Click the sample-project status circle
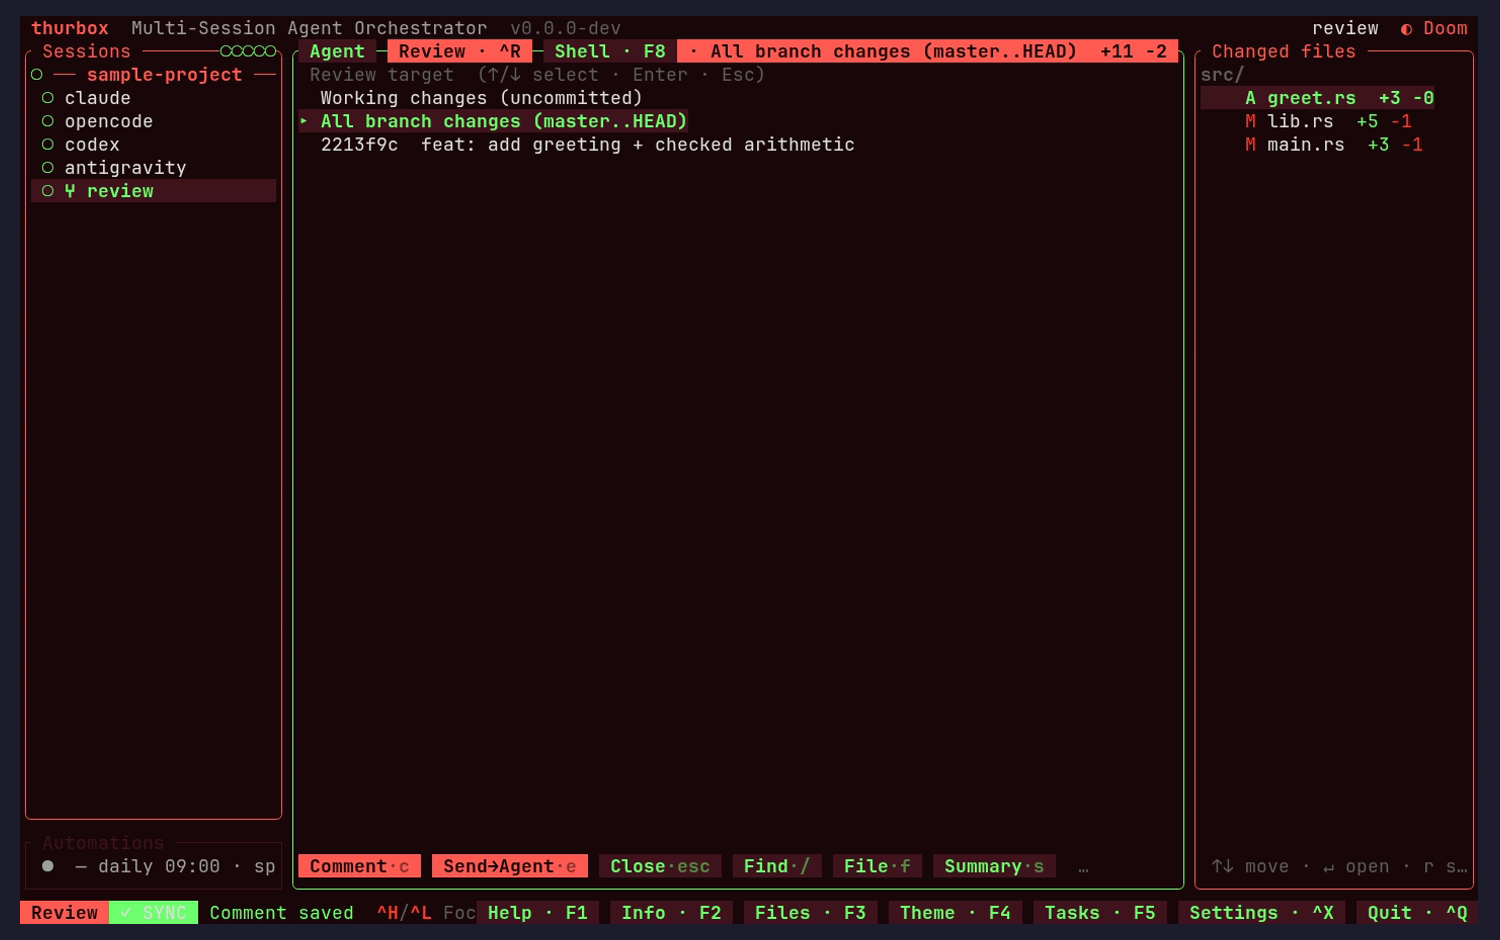This screenshot has width=1500, height=940. (37, 75)
